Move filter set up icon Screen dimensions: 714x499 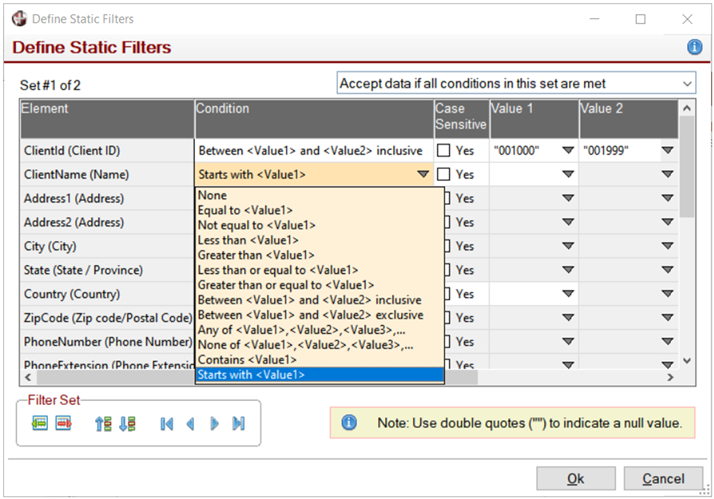[x=103, y=423]
